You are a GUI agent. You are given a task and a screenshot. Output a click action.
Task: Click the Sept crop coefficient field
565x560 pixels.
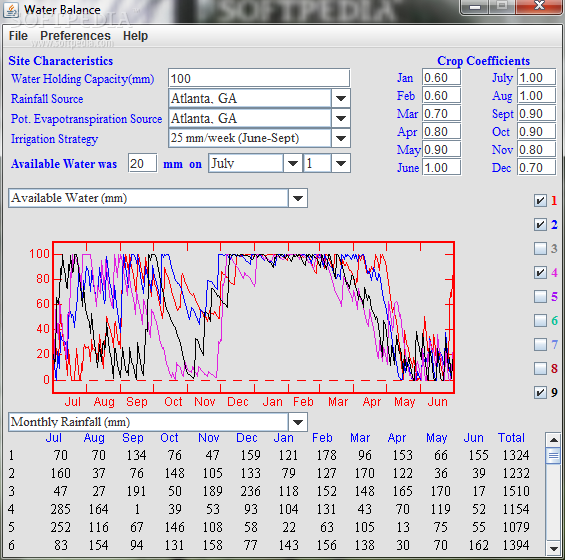tap(537, 114)
